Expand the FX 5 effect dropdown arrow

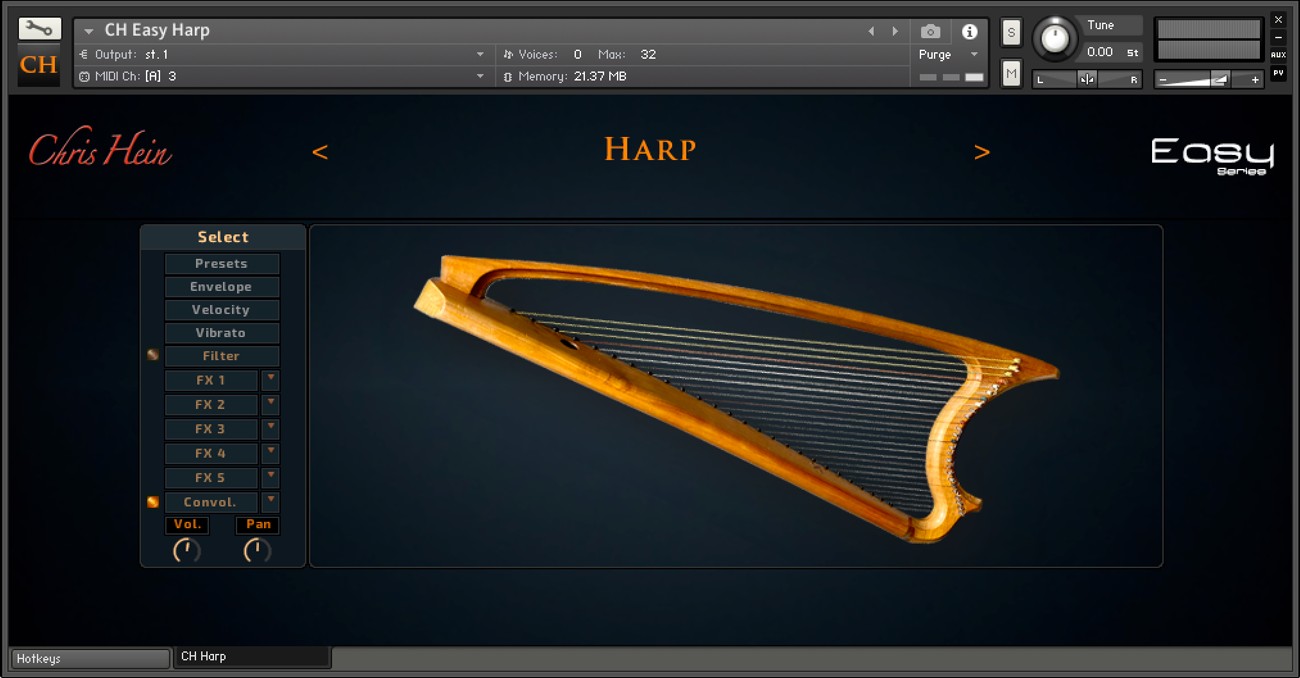270,478
